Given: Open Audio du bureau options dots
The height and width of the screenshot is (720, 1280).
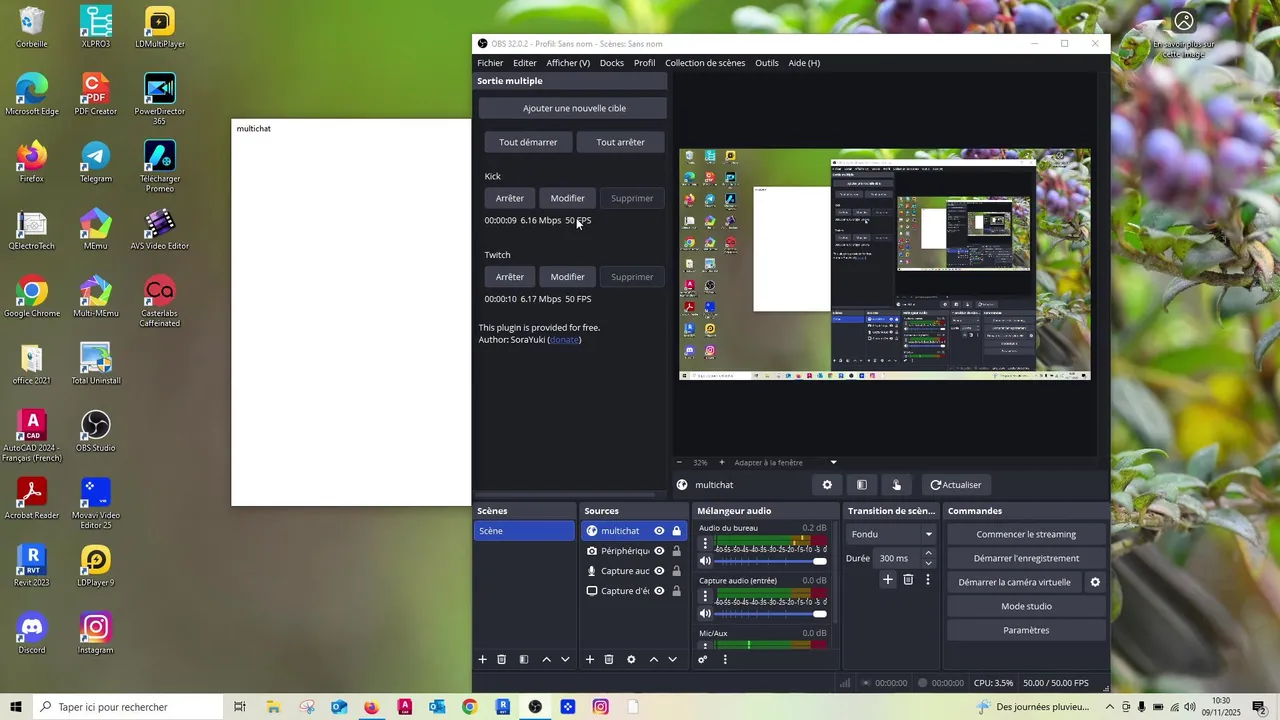Looking at the screenshot, I should [x=705, y=544].
